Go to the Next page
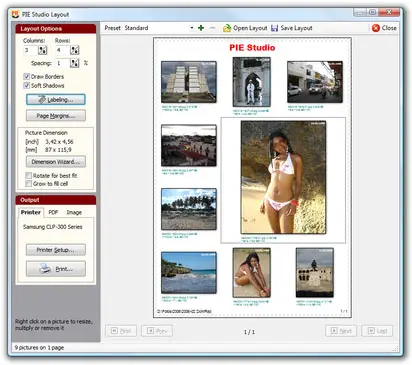412x365 pixels. pyautogui.click(x=341, y=331)
